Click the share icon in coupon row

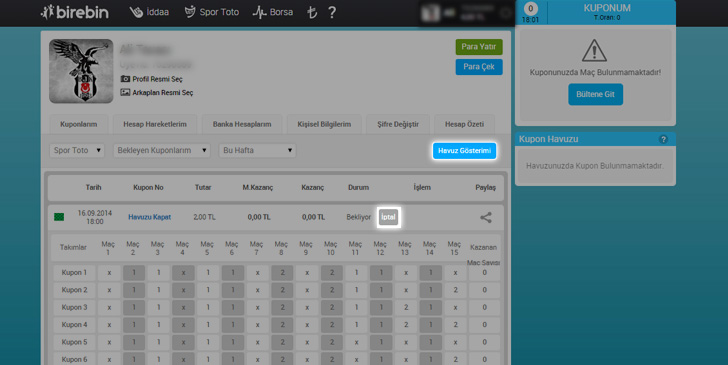(x=486, y=217)
